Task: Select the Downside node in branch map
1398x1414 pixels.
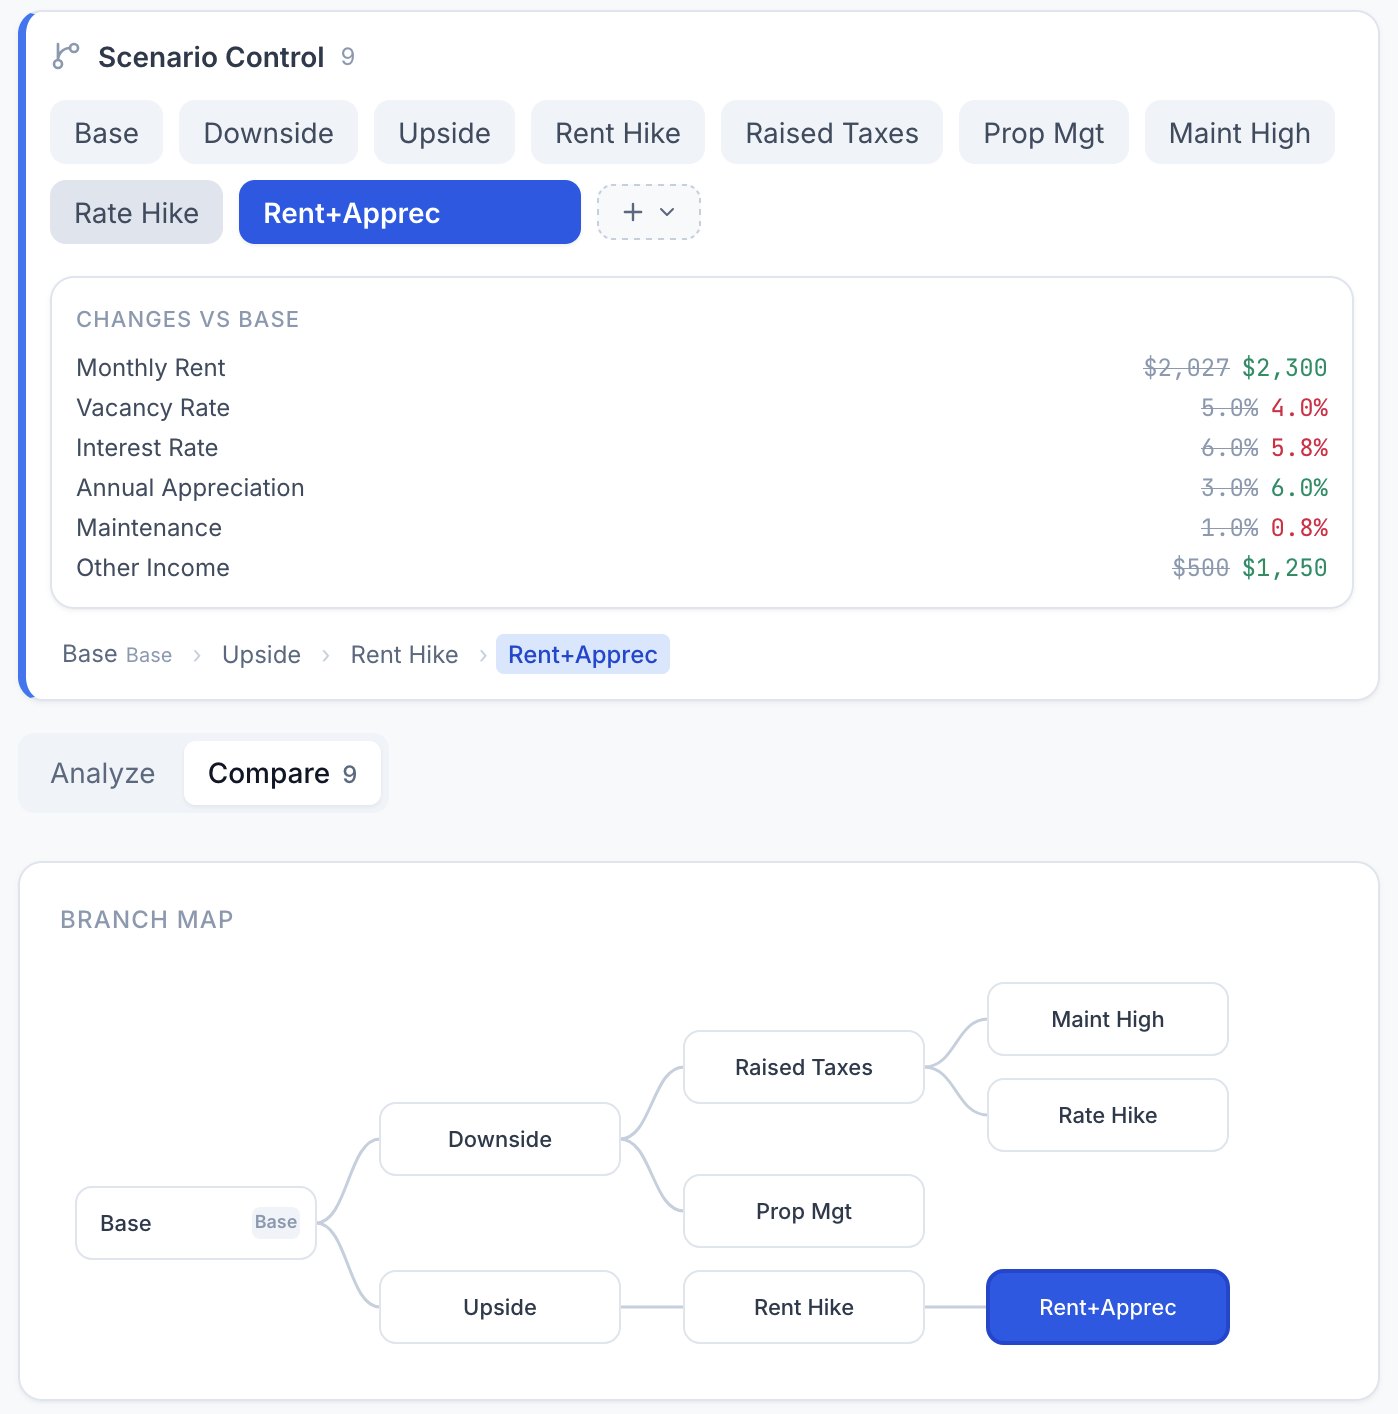Action: point(499,1139)
